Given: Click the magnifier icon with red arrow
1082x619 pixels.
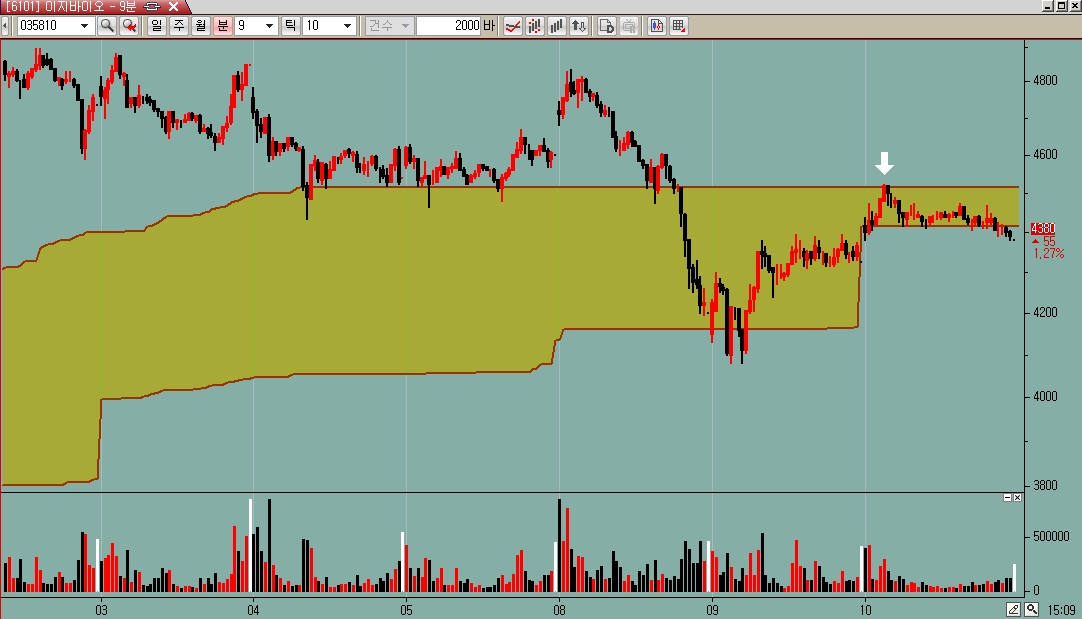Looking at the screenshot, I should [x=129, y=26].
